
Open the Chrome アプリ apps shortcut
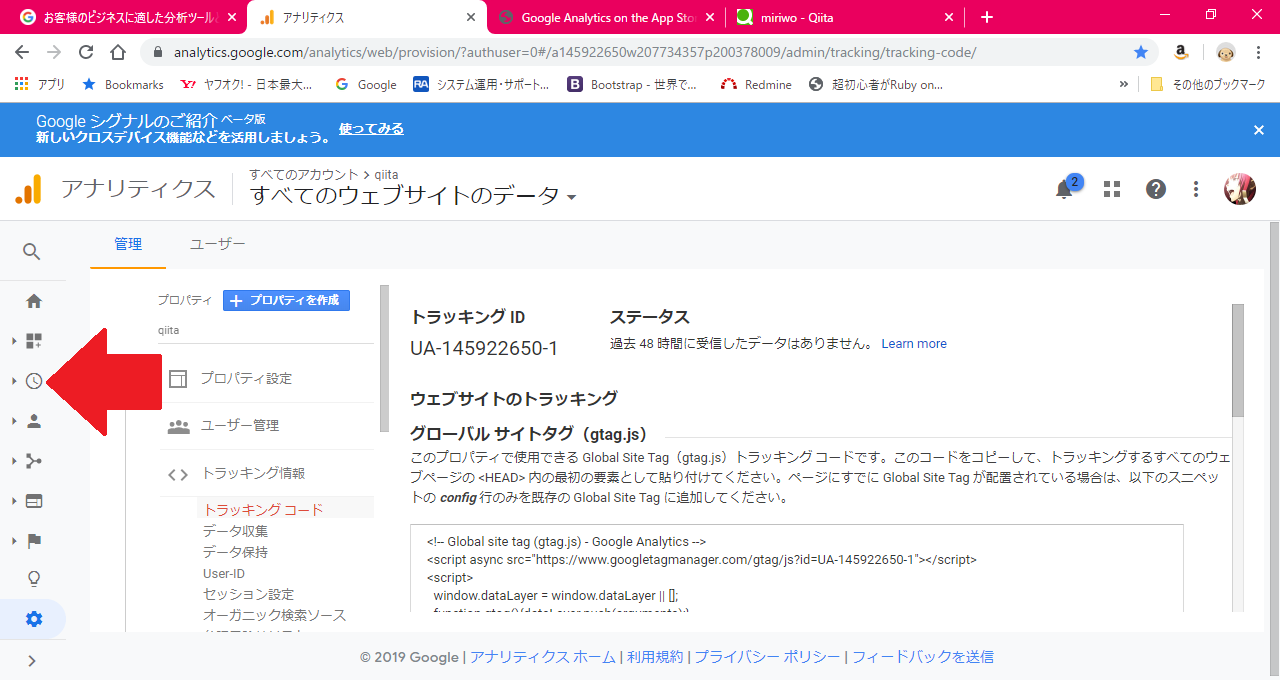pos(40,85)
